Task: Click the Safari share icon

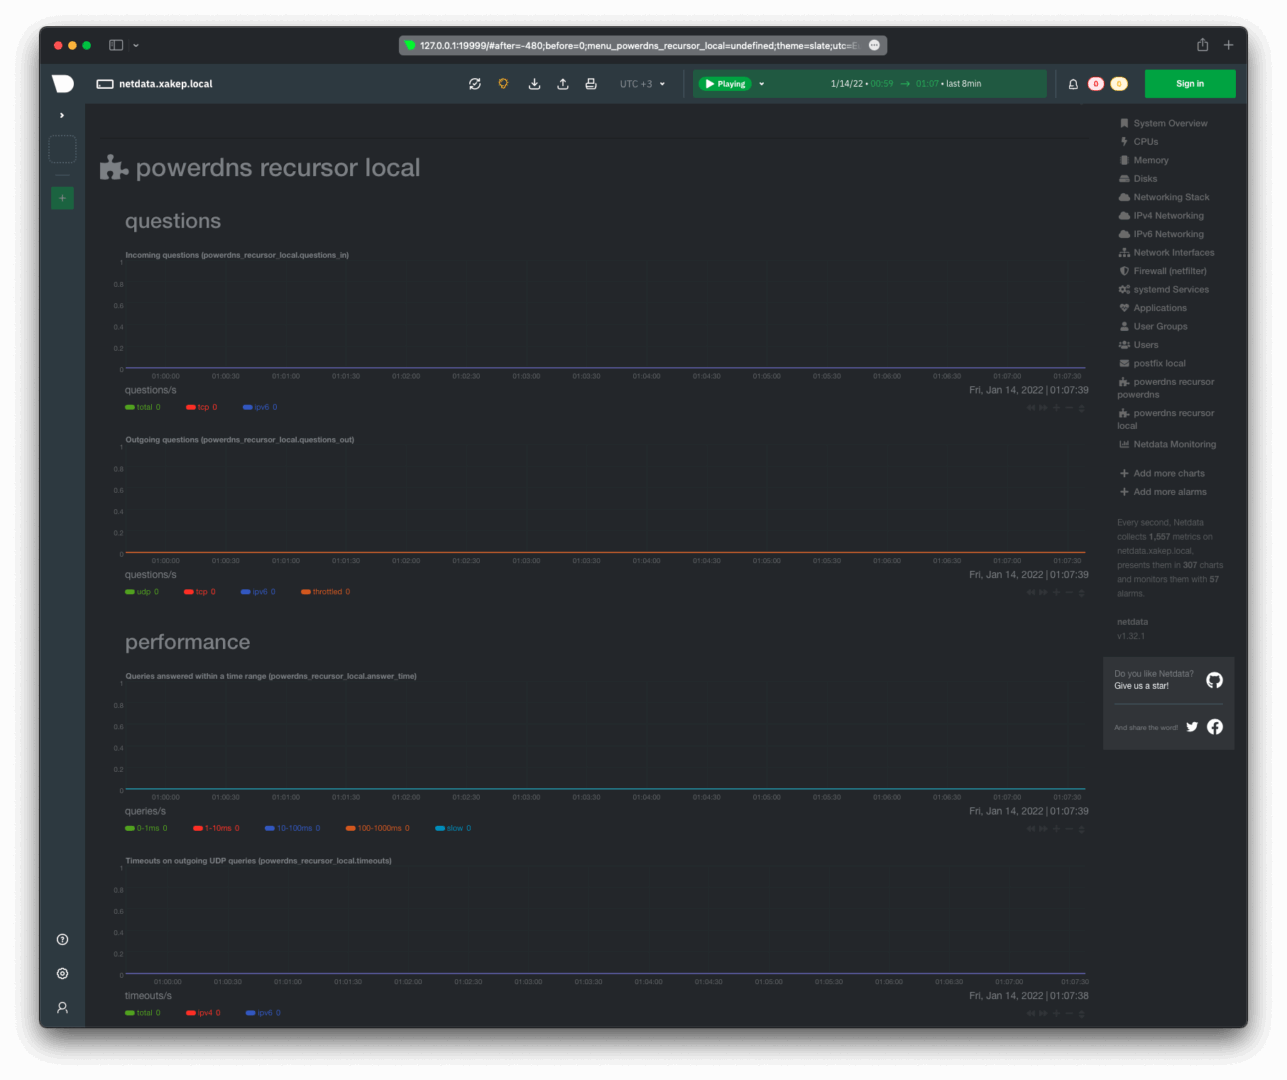Action: pos(1202,45)
